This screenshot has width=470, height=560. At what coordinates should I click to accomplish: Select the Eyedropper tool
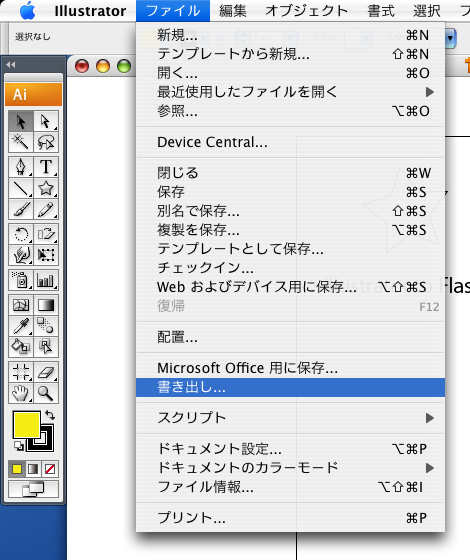(x=21, y=326)
